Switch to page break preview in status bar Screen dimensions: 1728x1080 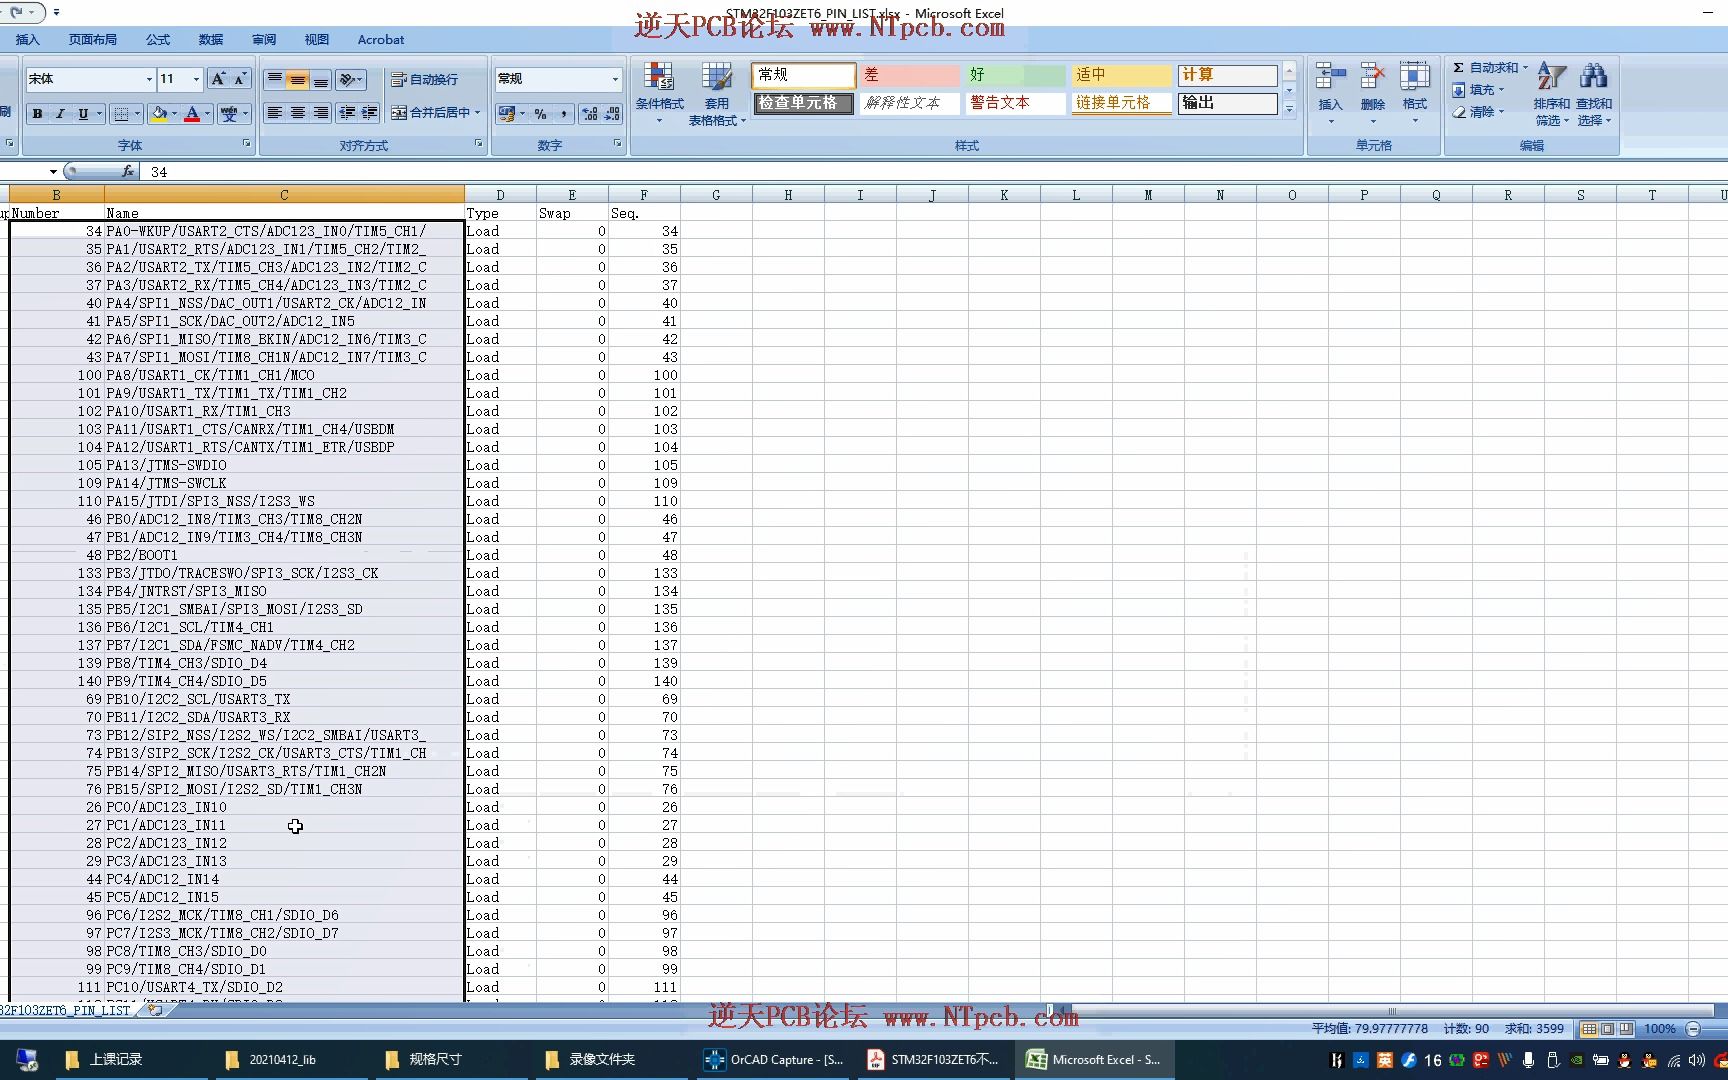(x=1625, y=1029)
